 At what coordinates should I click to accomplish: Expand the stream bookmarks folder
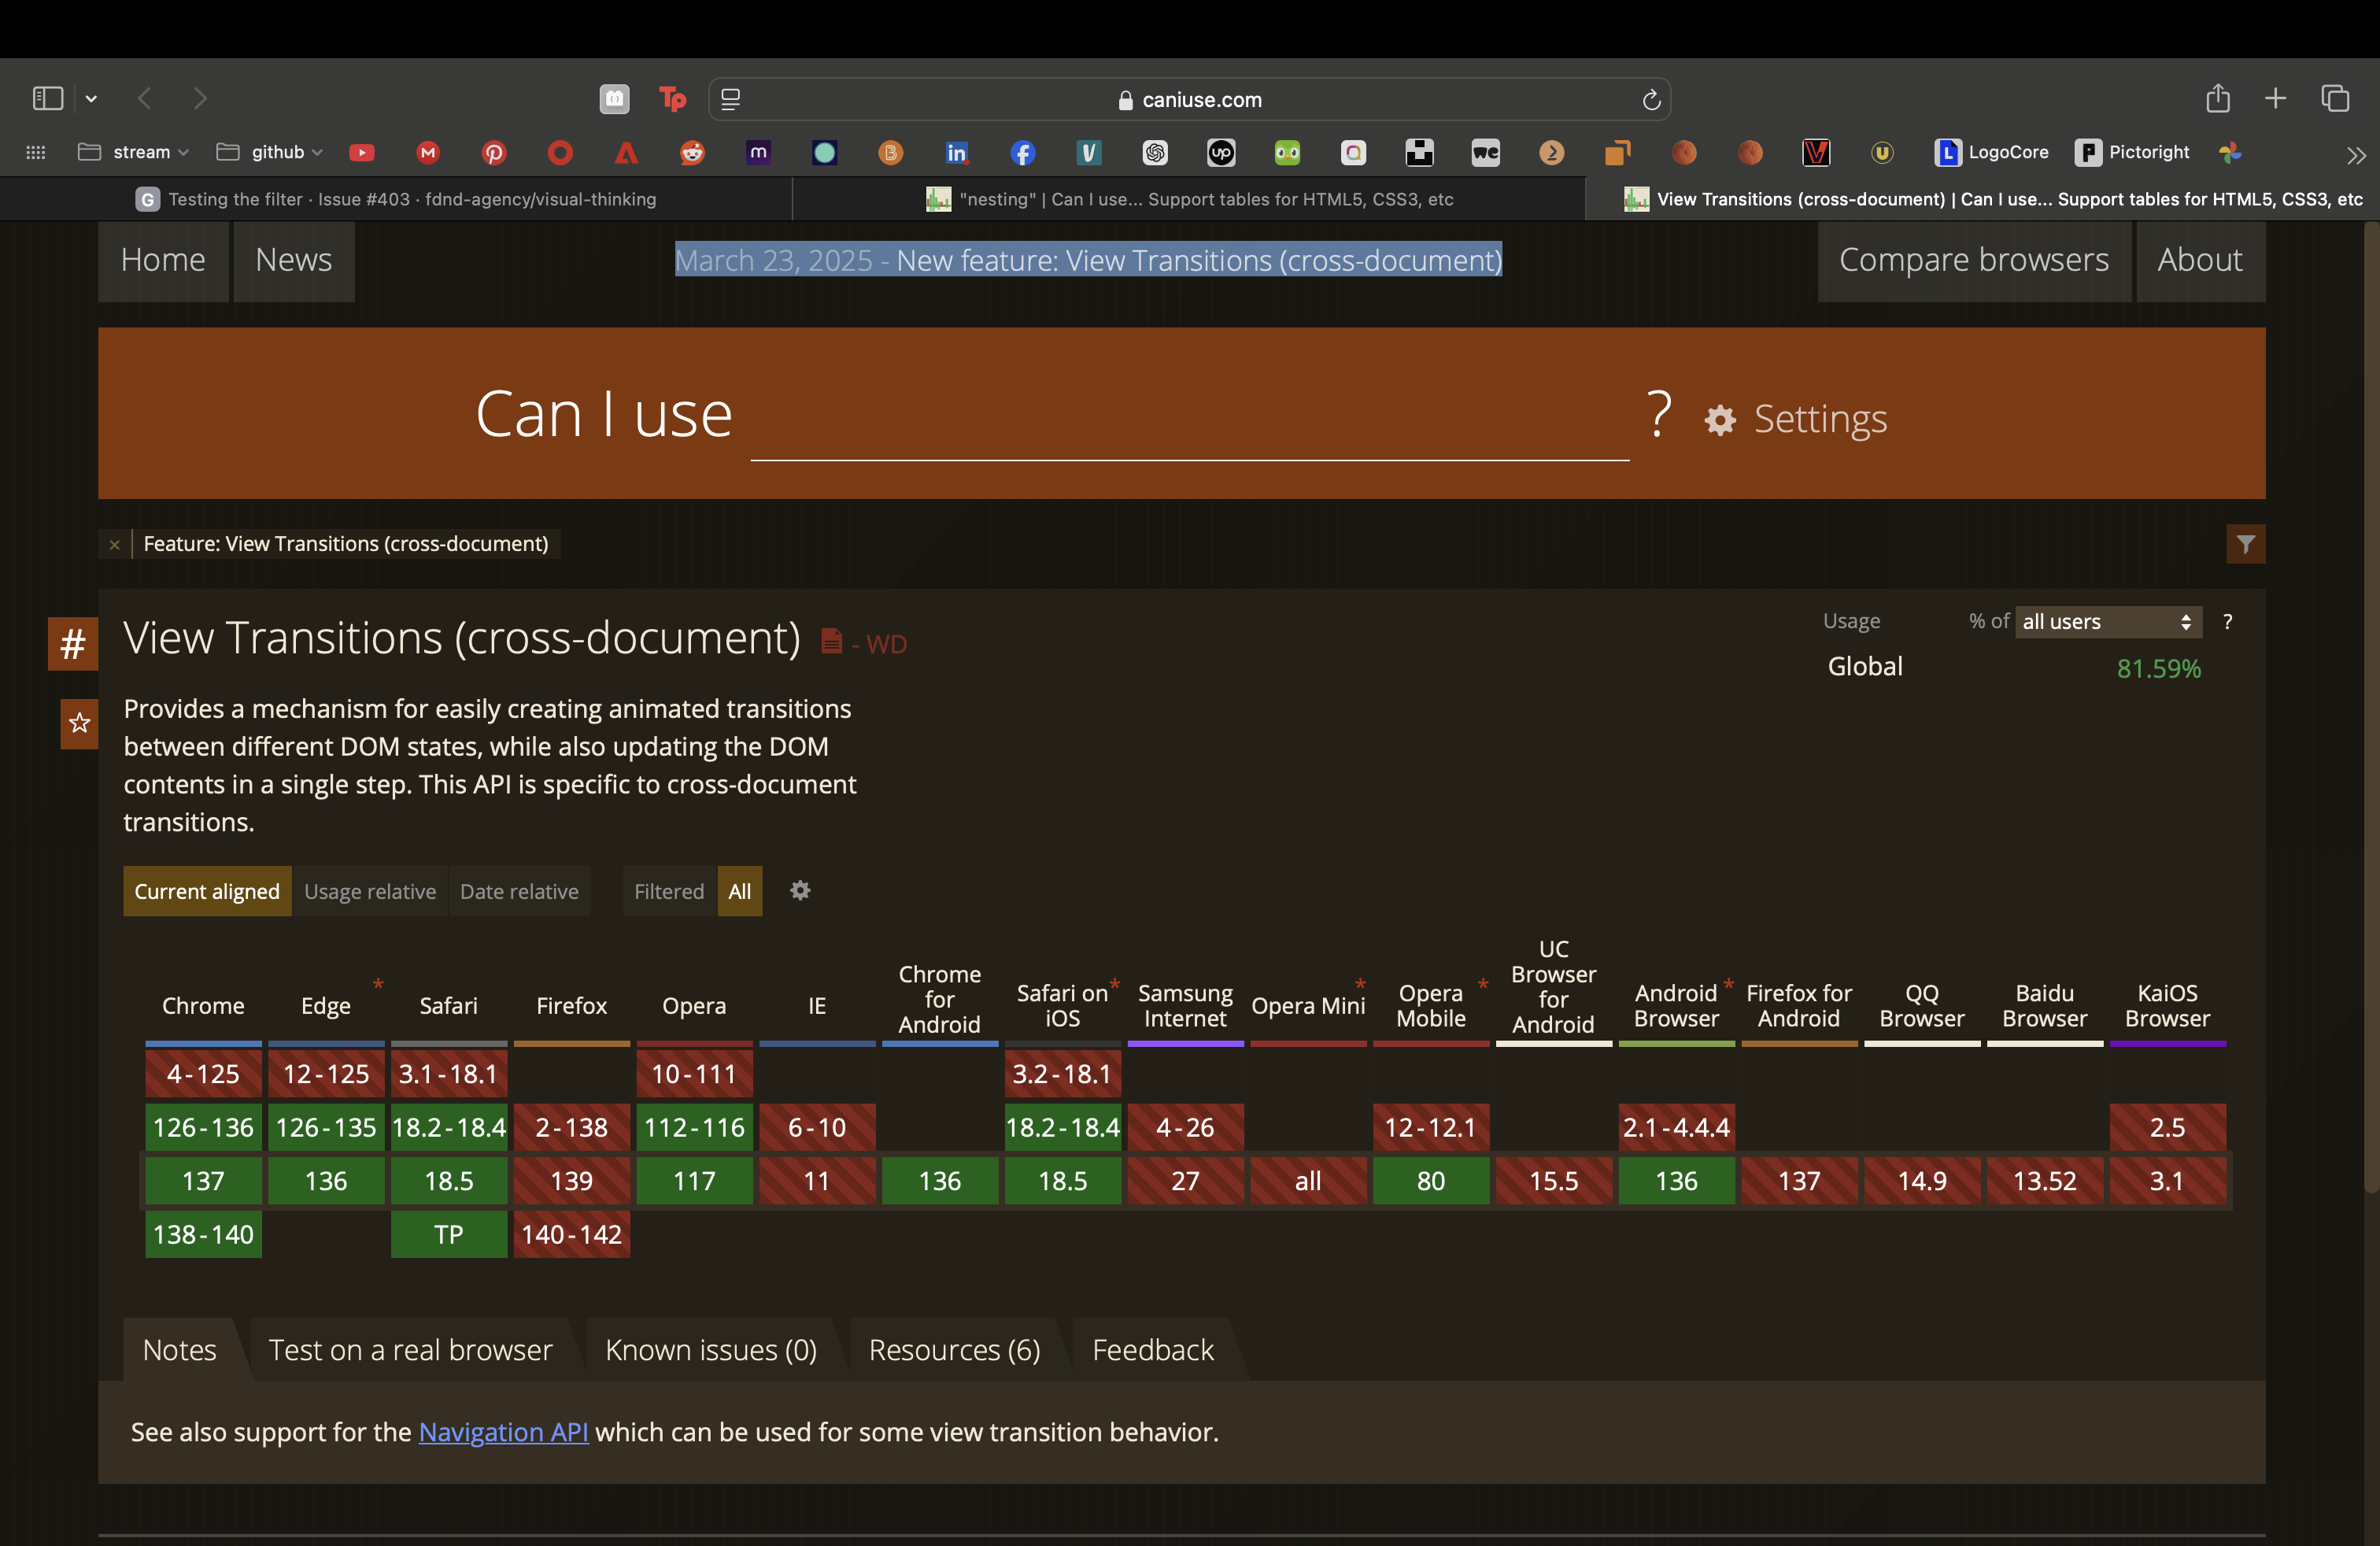point(134,152)
